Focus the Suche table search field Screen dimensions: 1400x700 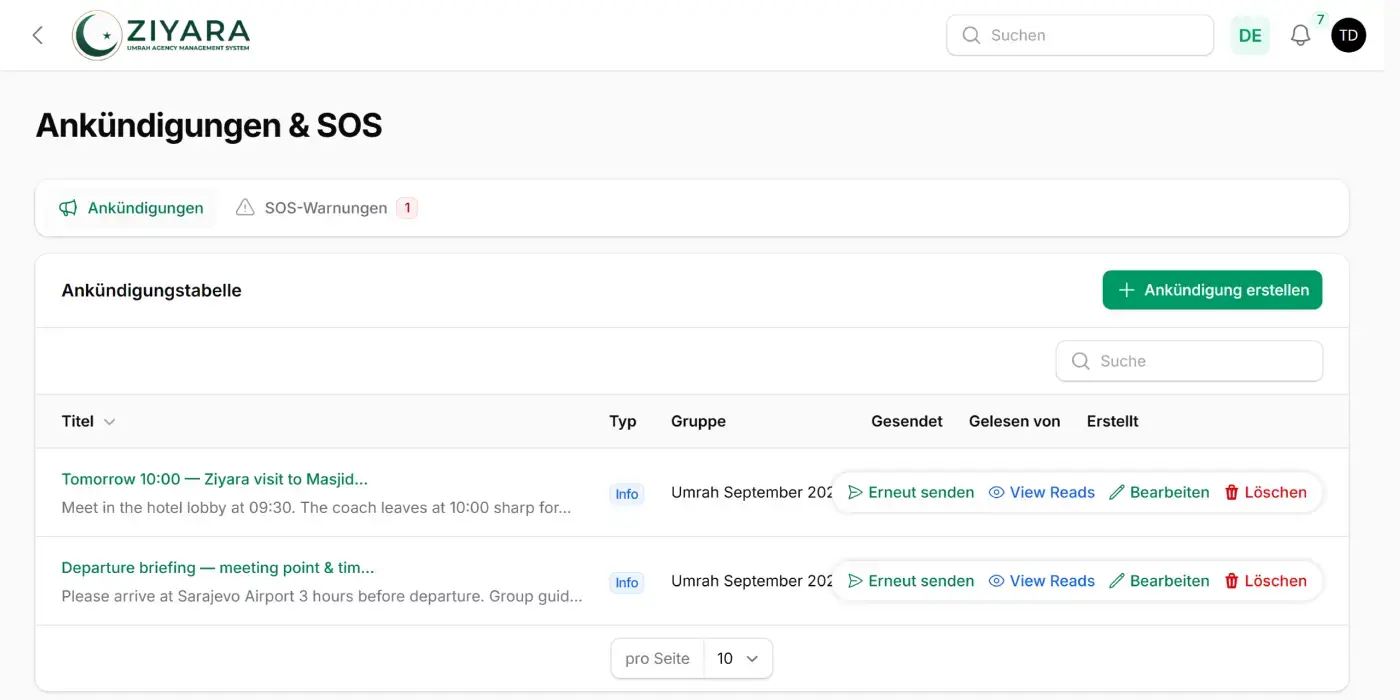(1189, 361)
